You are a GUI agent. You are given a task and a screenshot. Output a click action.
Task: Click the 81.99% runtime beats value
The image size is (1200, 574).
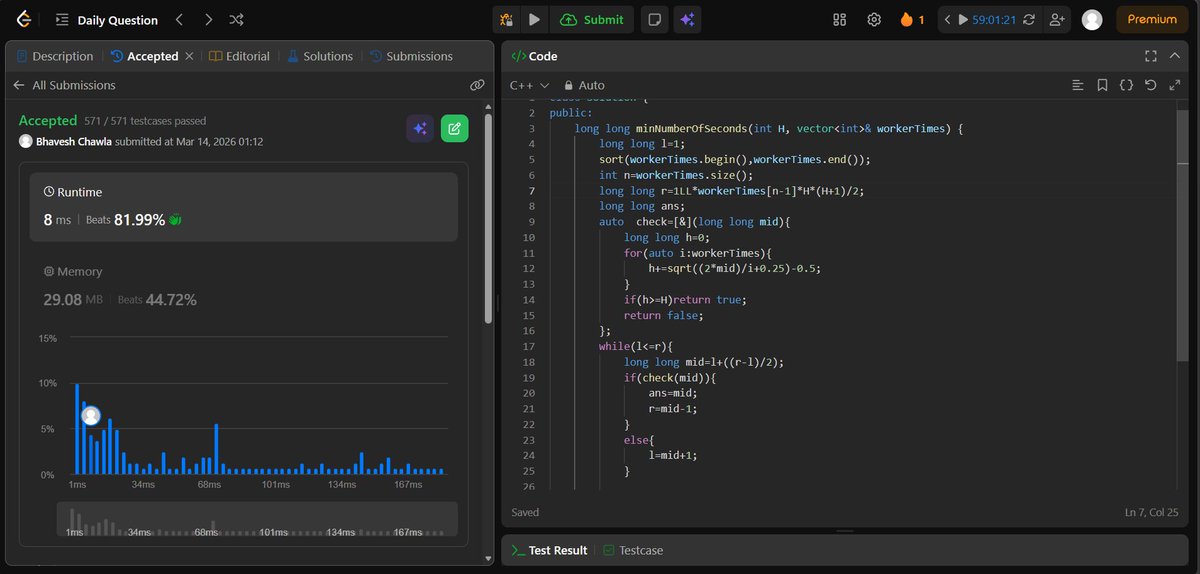pos(139,219)
